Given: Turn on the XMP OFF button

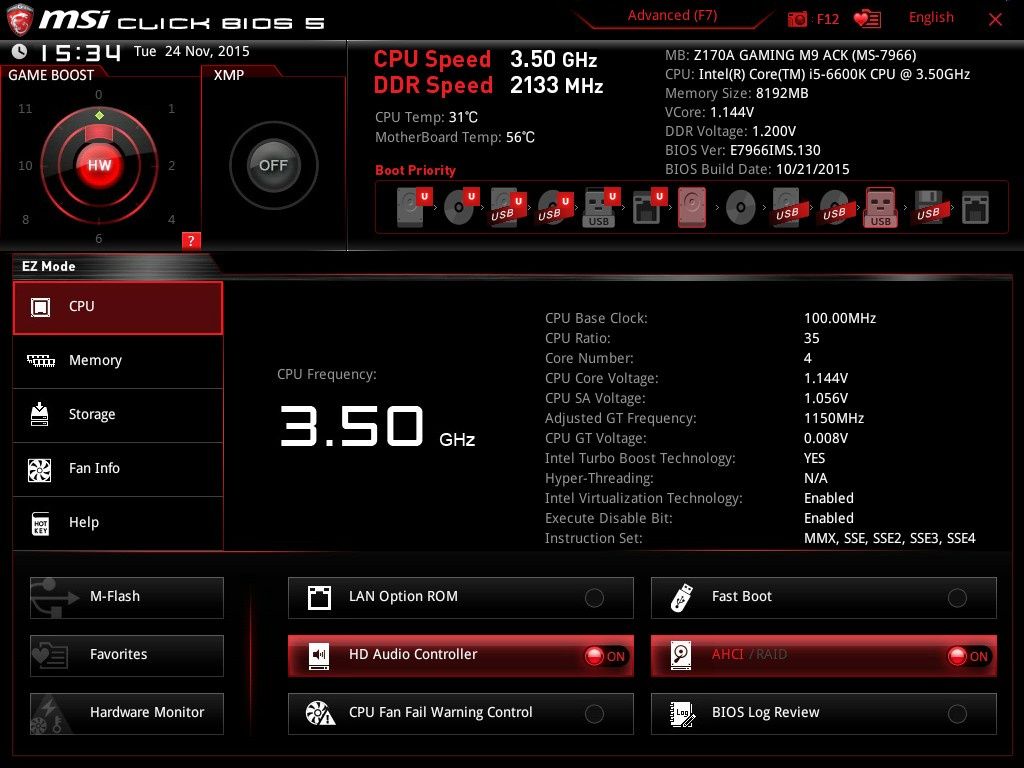Looking at the screenshot, I should pos(273,165).
